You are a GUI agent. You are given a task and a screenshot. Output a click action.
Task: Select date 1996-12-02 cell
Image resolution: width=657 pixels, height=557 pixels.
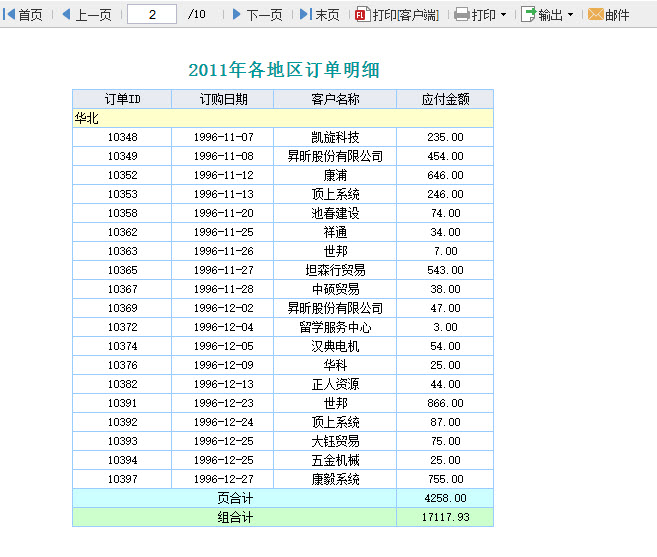tap(222, 308)
